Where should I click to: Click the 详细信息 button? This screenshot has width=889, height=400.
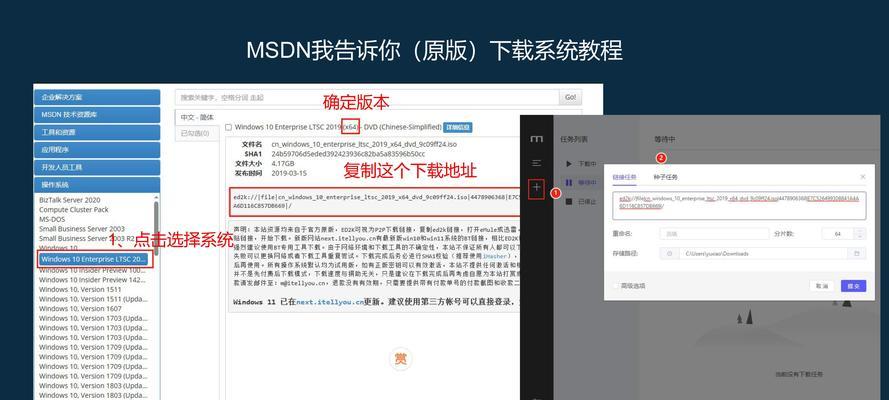click(458, 127)
